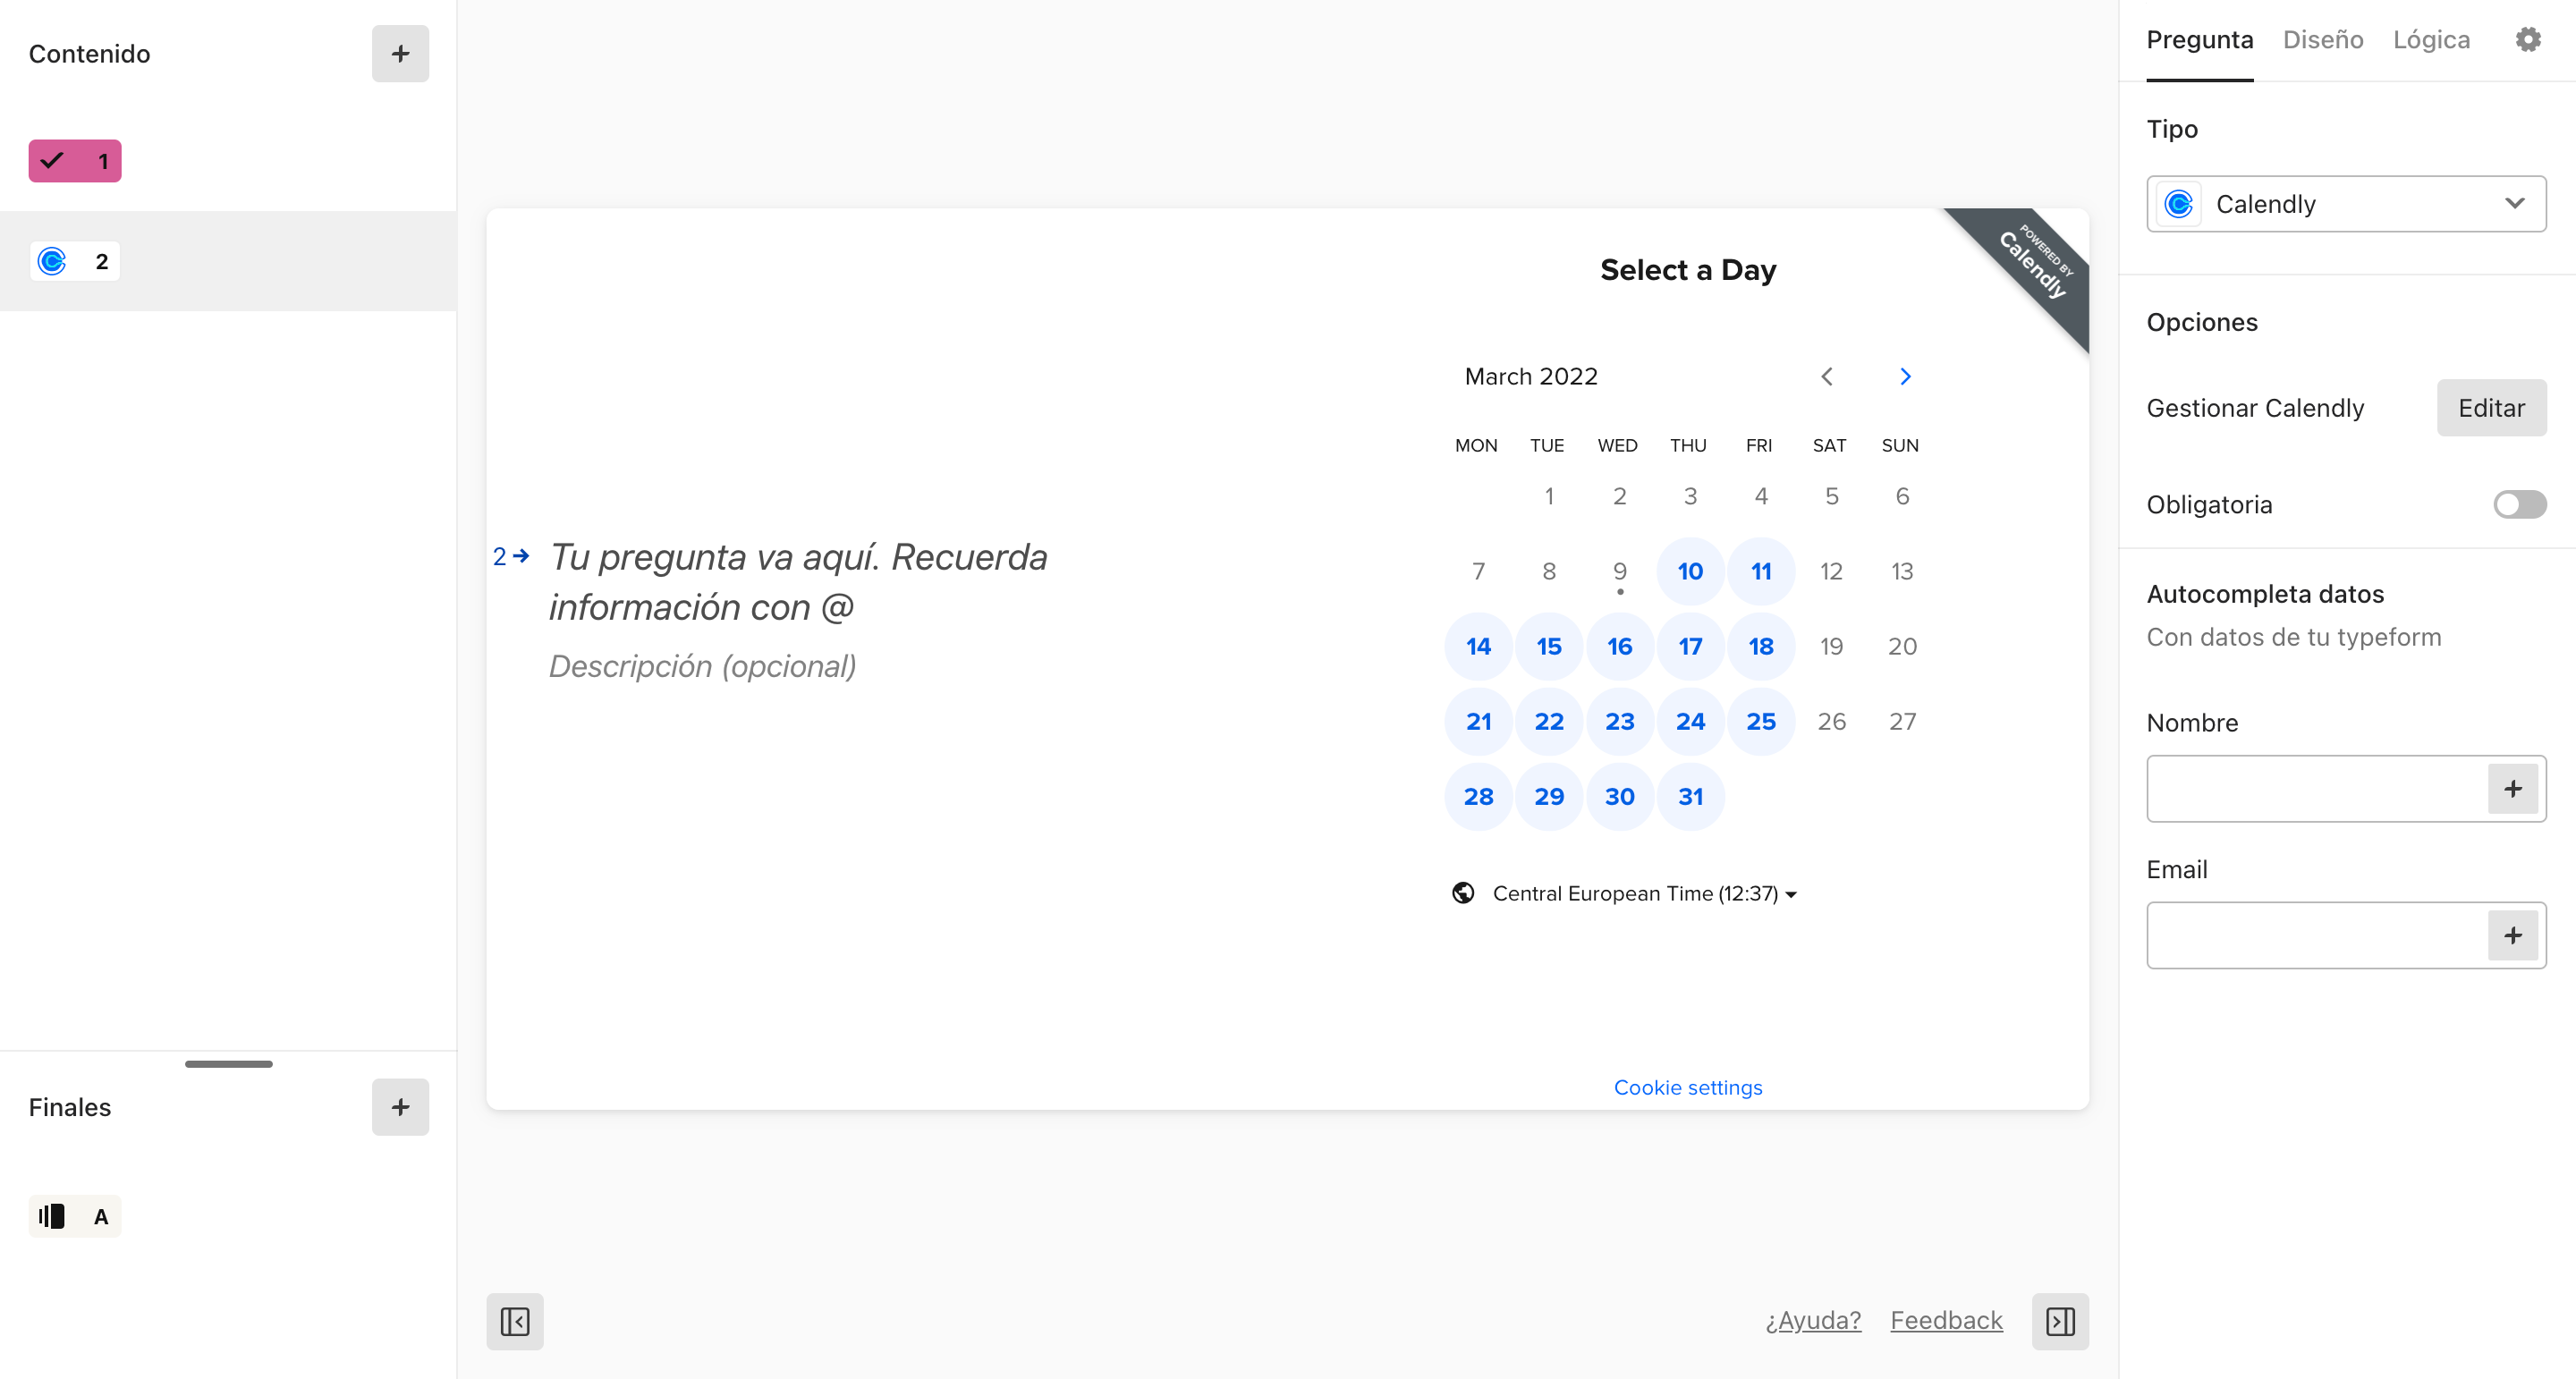The height and width of the screenshot is (1379, 2576).
Task: Click the plus button to add Nombre
Action: (x=2514, y=790)
